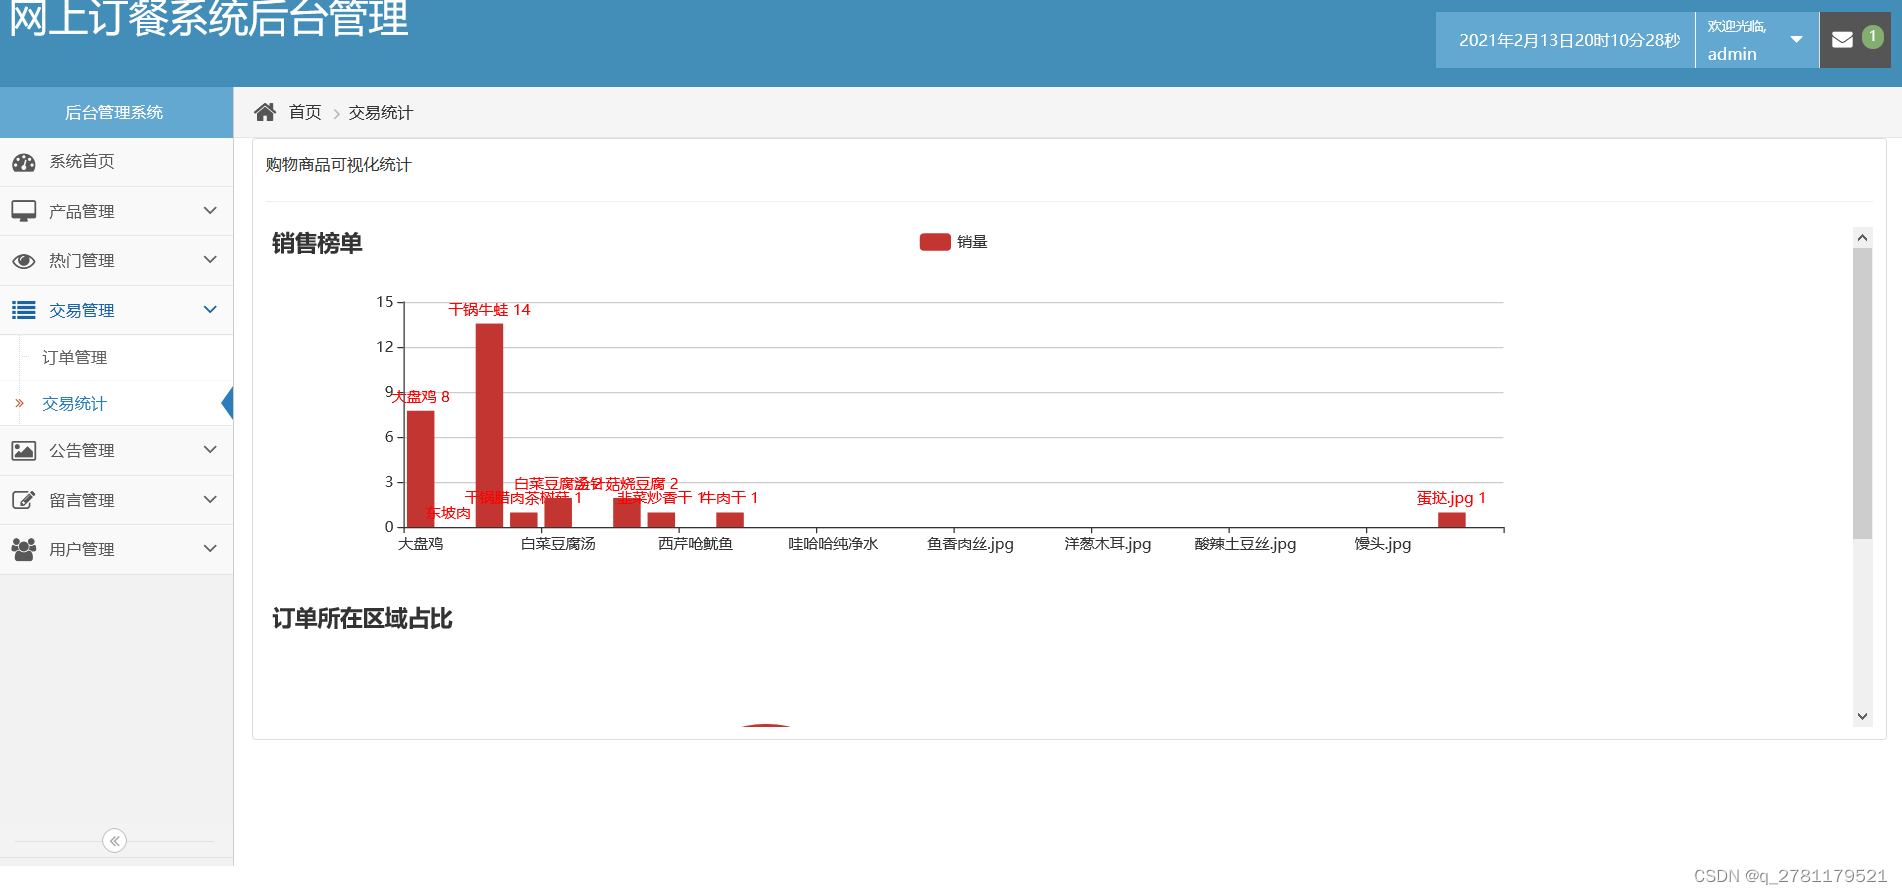
Task: Open 系统首页 in the sidebar
Action: (x=116, y=162)
